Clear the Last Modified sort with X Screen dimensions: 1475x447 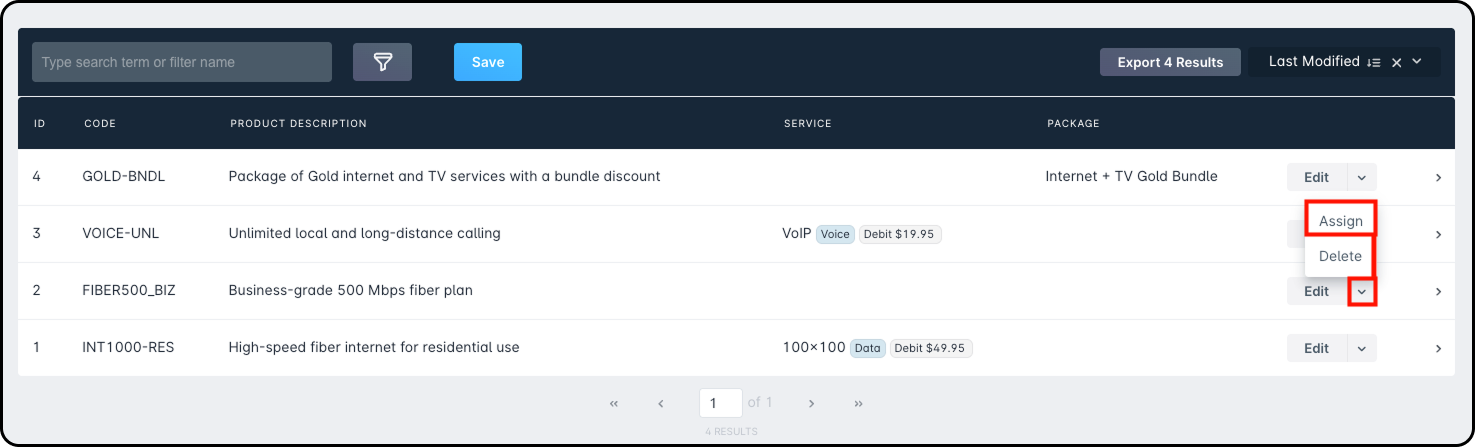(1397, 62)
